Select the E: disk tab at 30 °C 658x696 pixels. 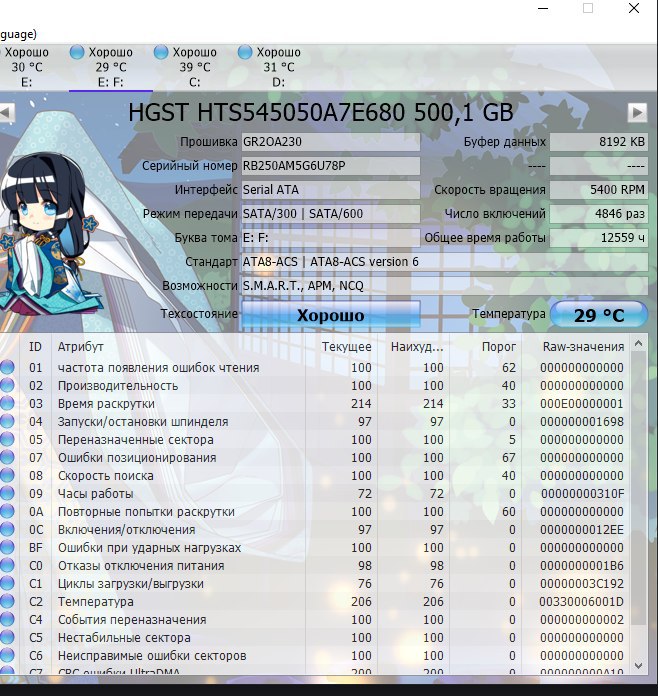[x=27, y=67]
